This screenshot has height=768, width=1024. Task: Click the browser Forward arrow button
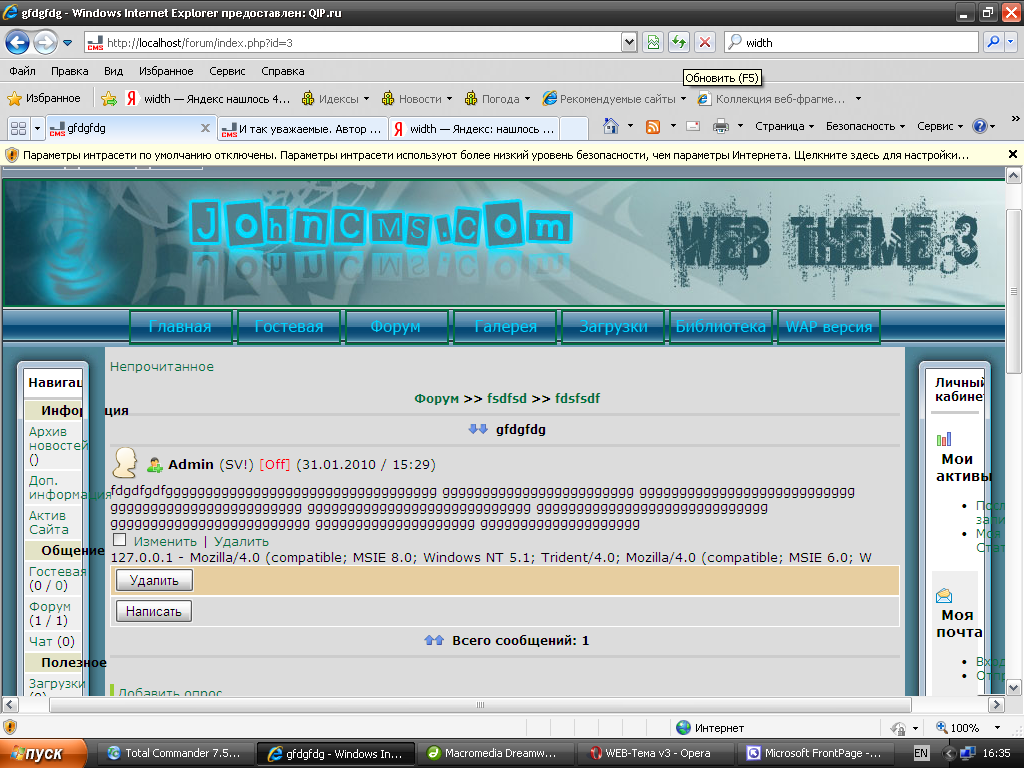point(45,43)
